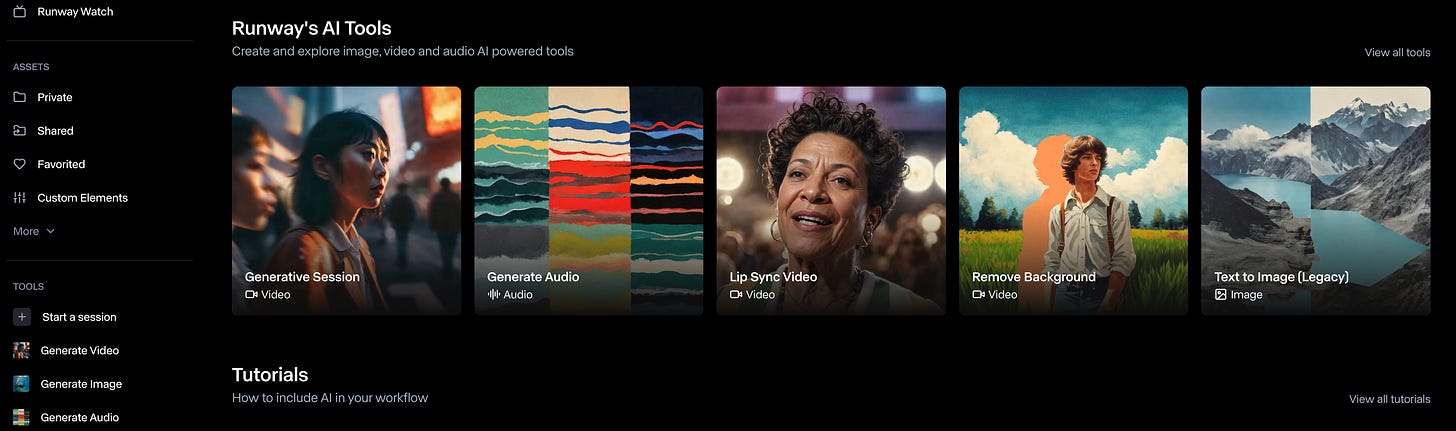1456x431 pixels.
Task: Click the Runway's AI Tools heading
Action: pyautogui.click(x=312, y=28)
